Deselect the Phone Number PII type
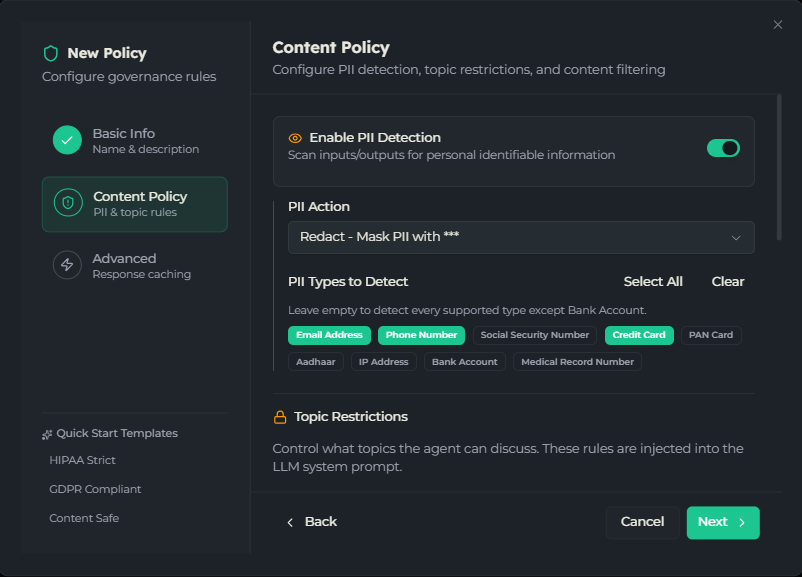The height and width of the screenshot is (577, 802). coord(421,335)
